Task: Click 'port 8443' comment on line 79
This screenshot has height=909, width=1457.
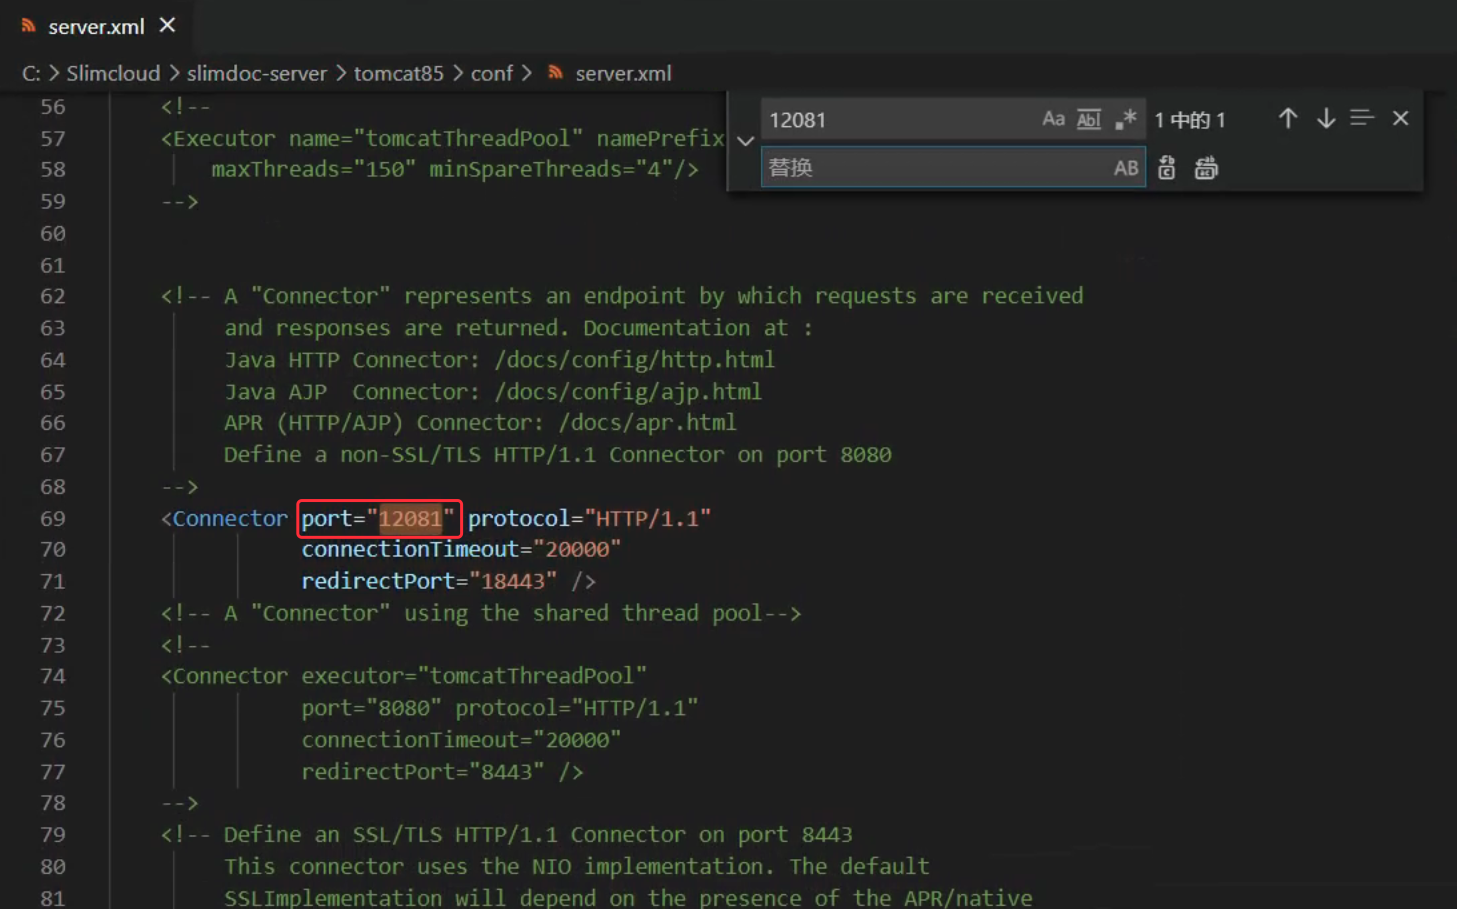Action: point(795,834)
